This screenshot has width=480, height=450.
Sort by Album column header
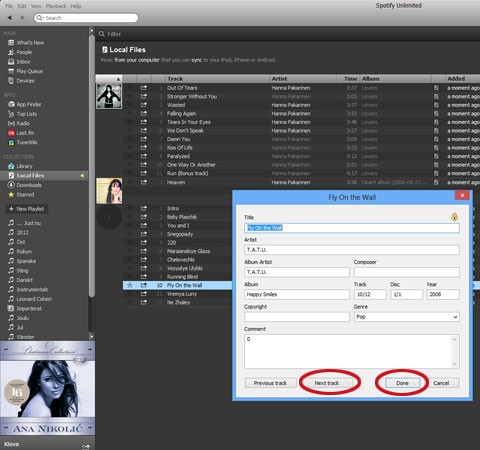pos(396,79)
